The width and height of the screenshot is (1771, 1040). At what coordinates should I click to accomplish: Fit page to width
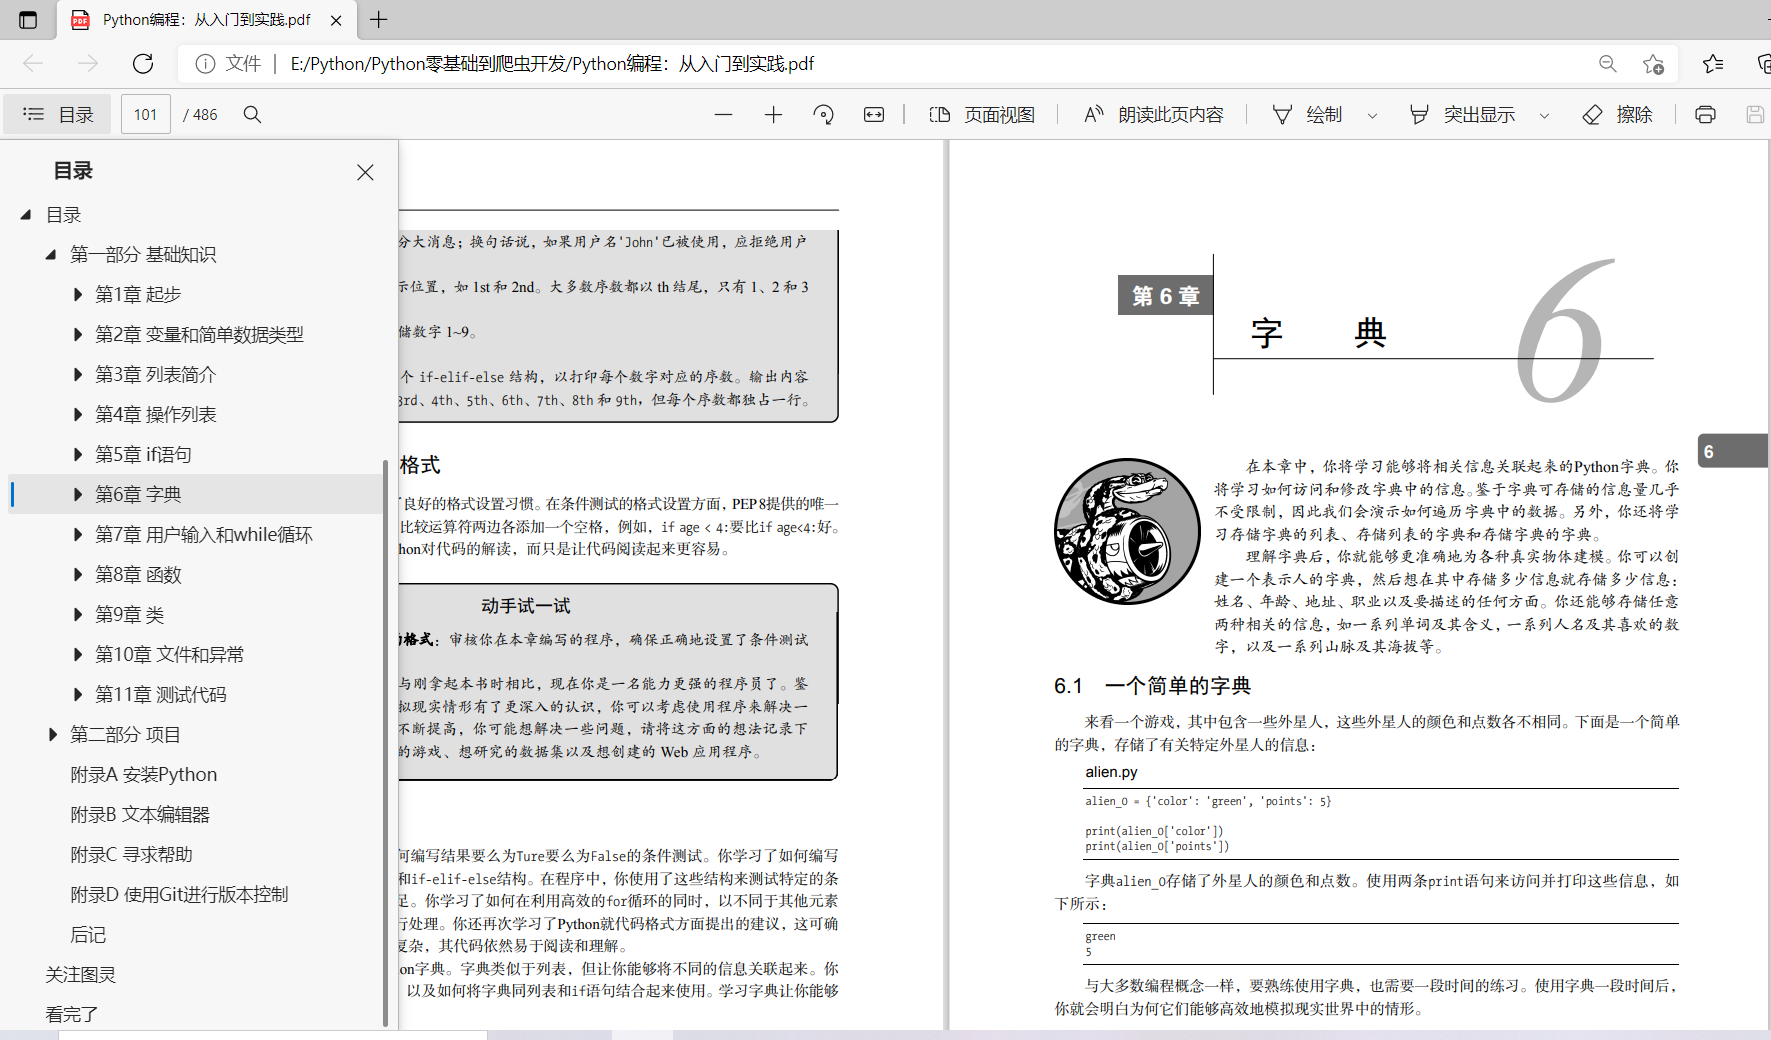874,115
